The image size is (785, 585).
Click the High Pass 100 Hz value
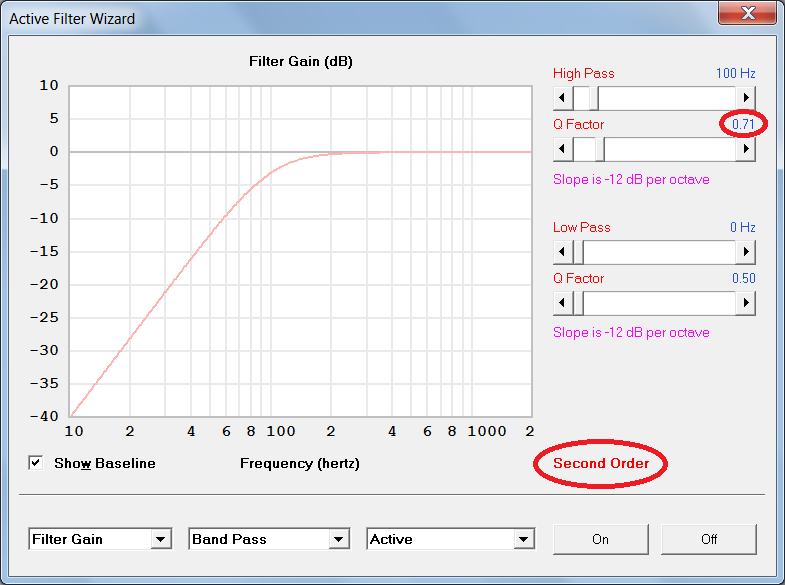tap(735, 74)
